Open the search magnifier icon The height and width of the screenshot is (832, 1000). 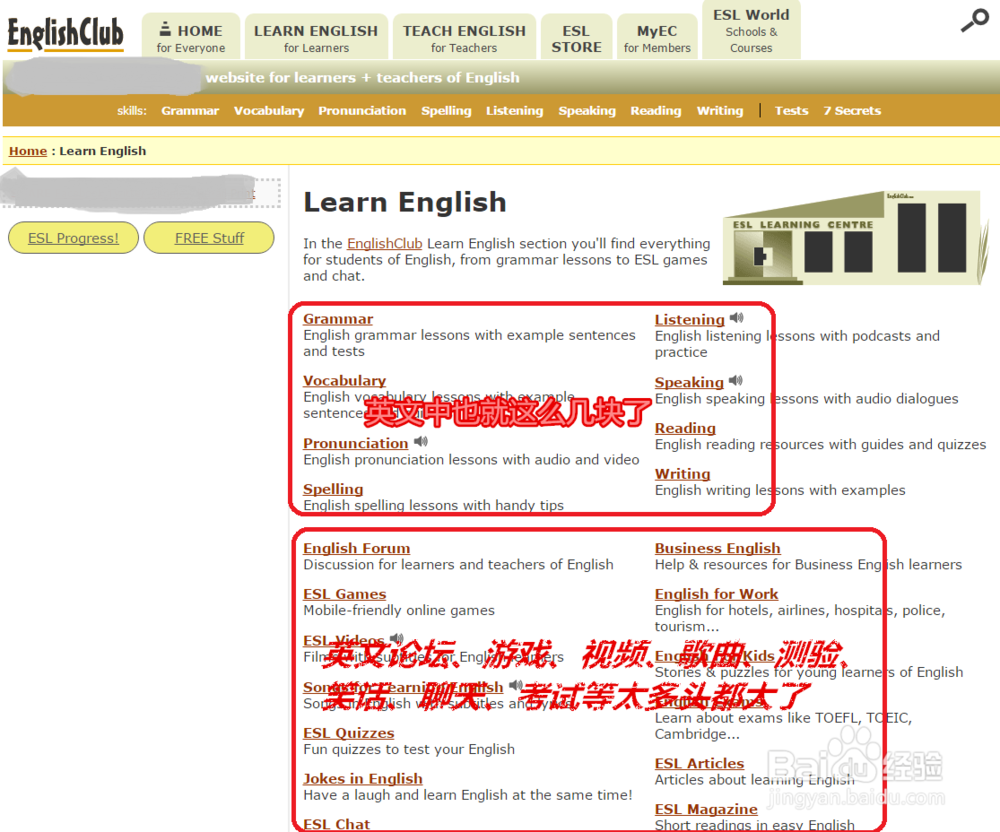coord(974,20)
